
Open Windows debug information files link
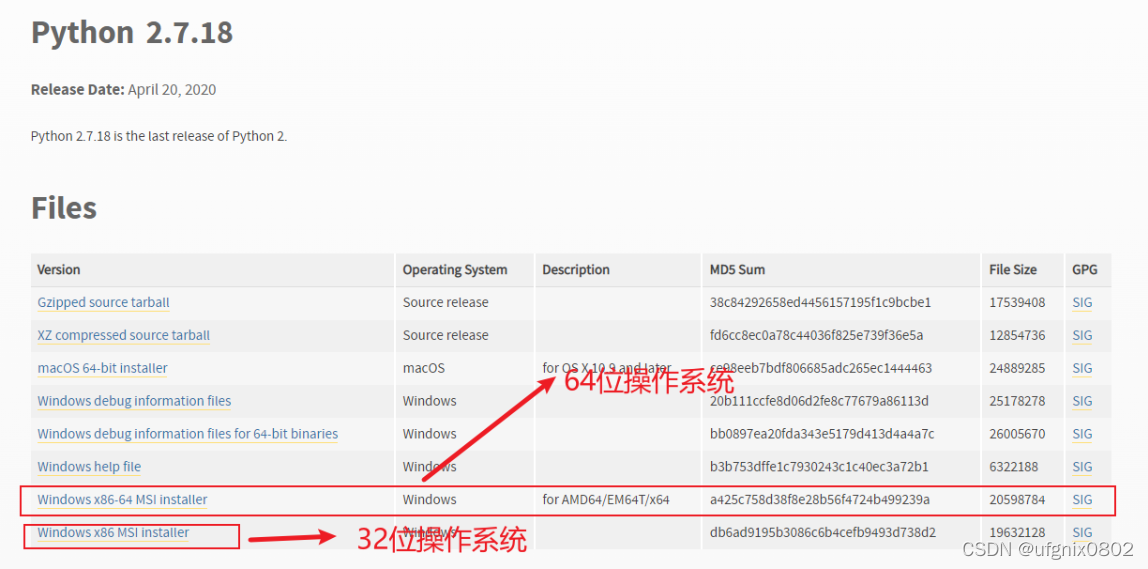(x=134, y=401)
